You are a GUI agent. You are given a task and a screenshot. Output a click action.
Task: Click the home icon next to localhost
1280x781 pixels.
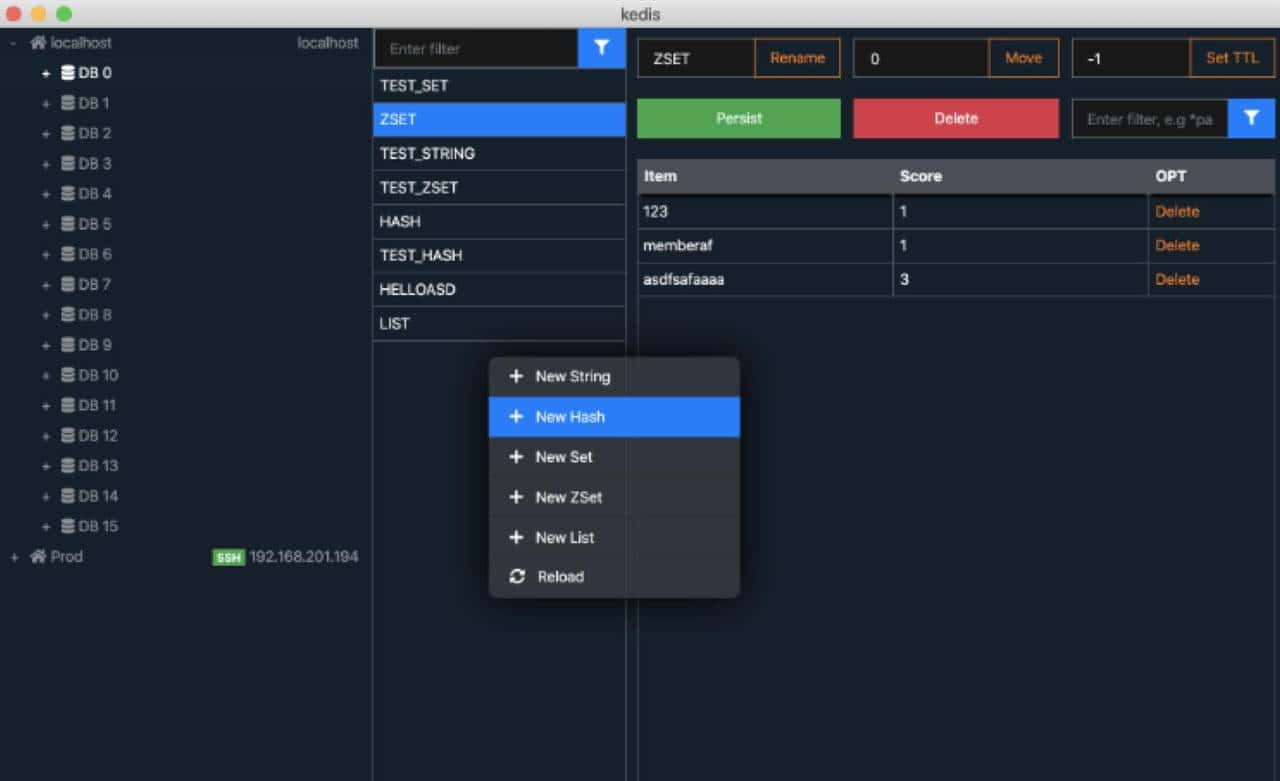38,43
